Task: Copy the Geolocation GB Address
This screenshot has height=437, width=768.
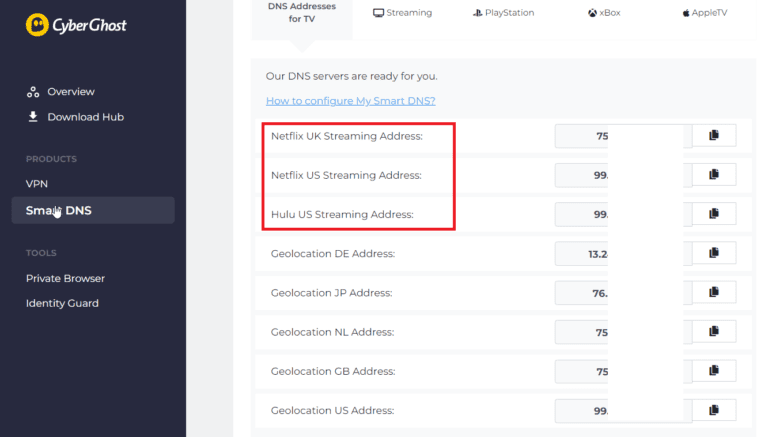Action: tap(713, 371)
